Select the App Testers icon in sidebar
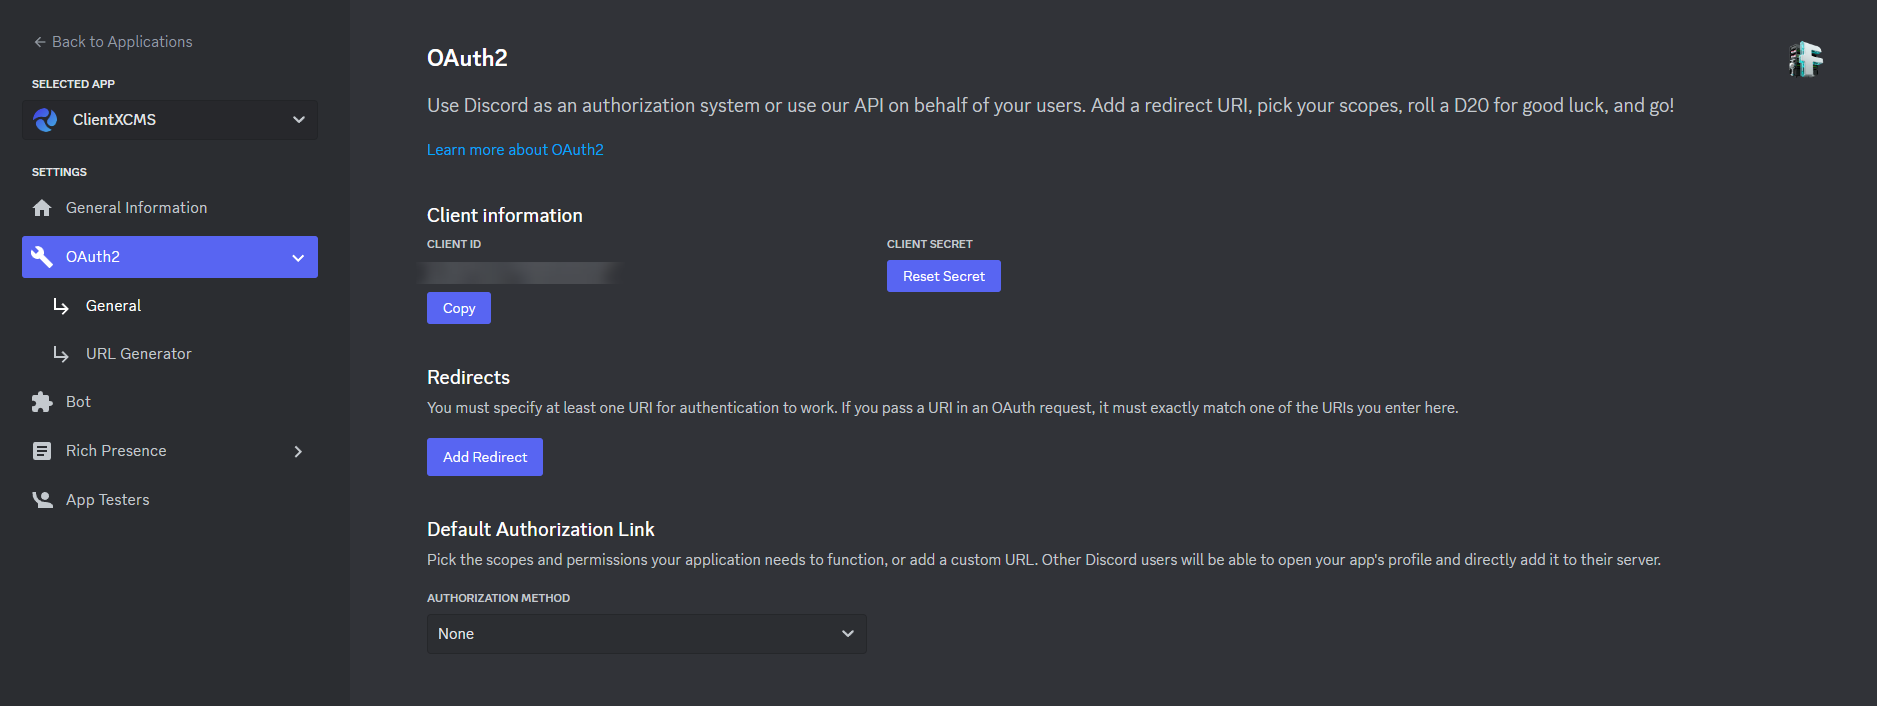The image size is (1877, 706). [x=42, y=499]
